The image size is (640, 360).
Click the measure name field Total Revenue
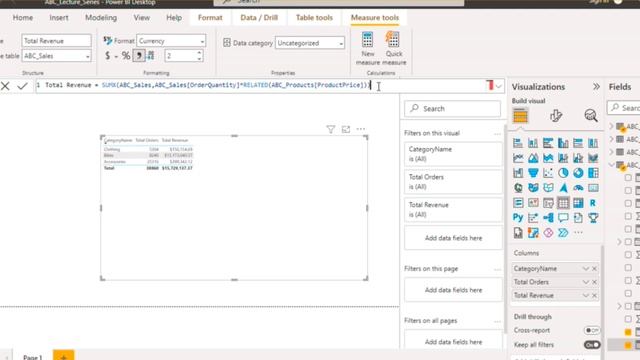point(56,41)
